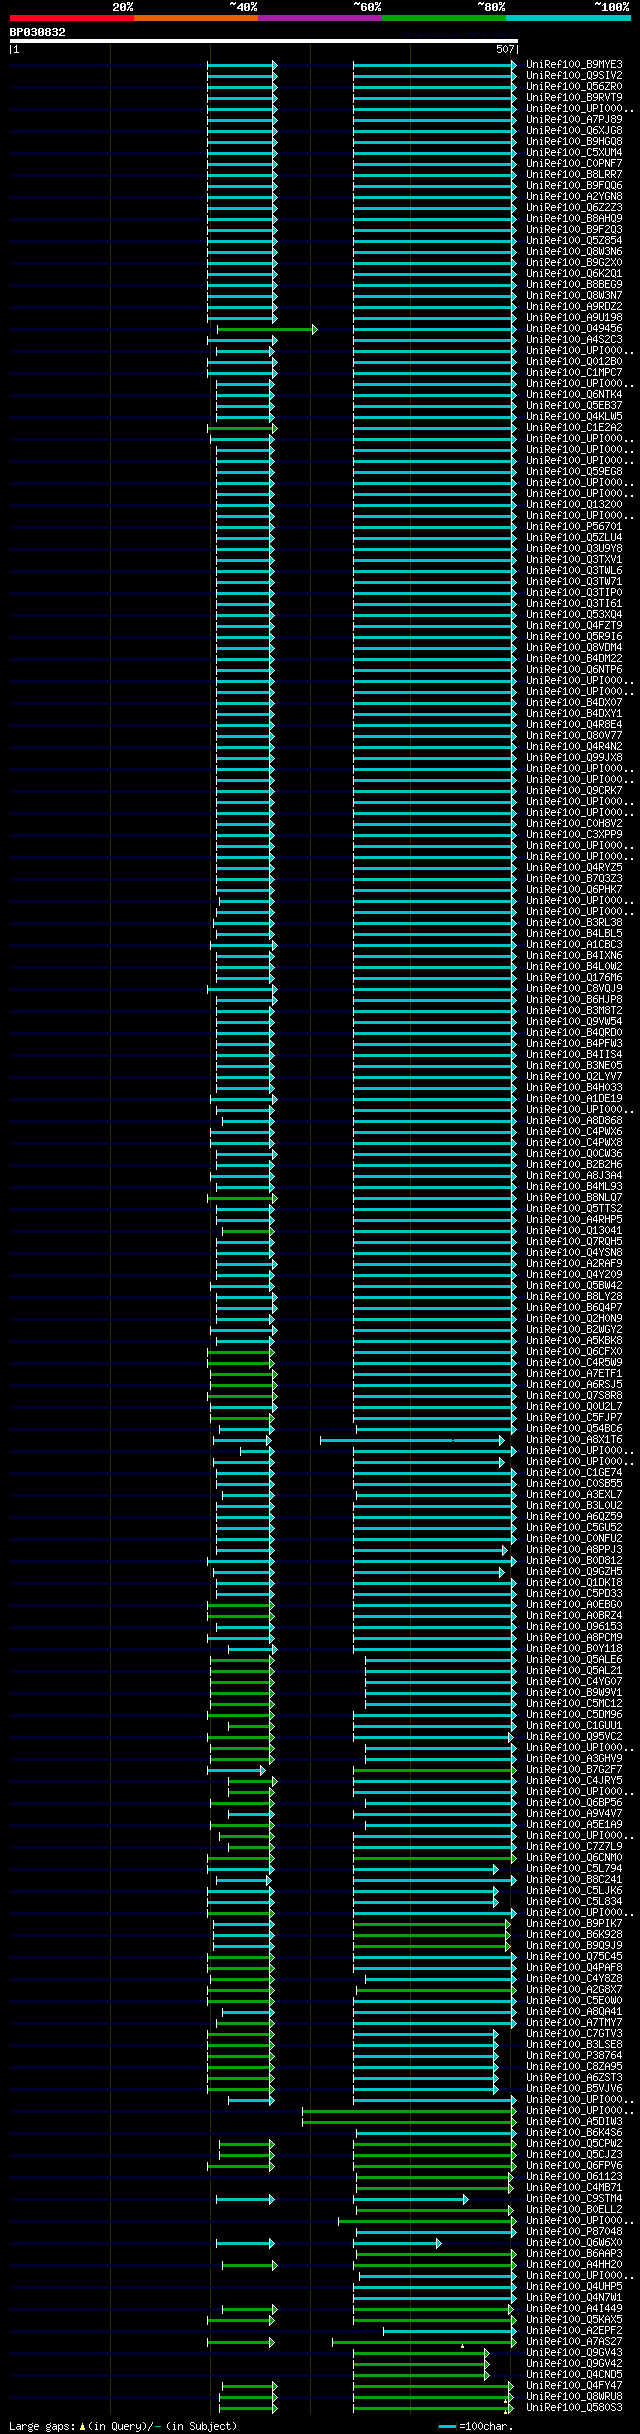640x2434 pixels.
Task: Open hit UniRef100_P56701
Action: 574,527
